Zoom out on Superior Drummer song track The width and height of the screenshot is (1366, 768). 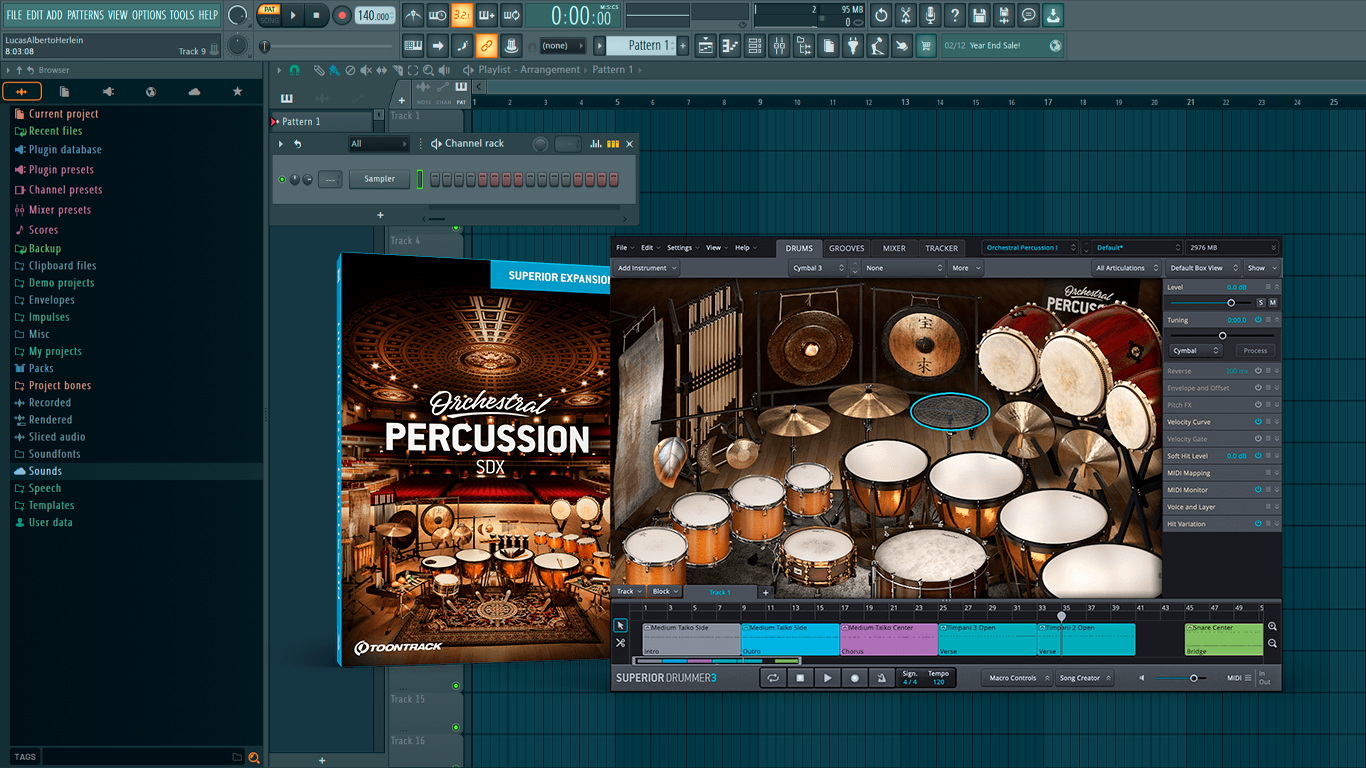point(1272,643)
